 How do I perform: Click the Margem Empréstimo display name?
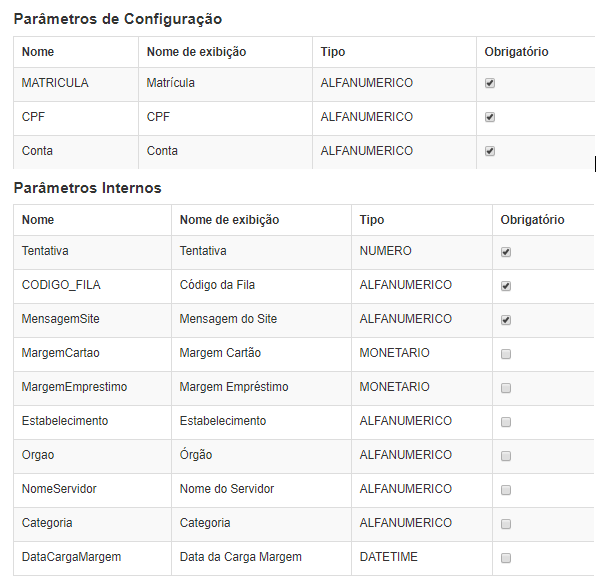coord(234,387)
